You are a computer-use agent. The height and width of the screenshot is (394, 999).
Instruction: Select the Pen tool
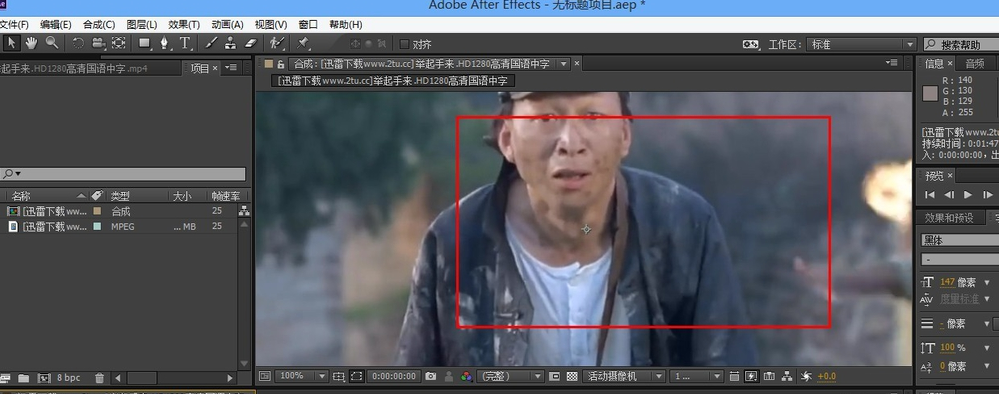(x=164, y=43)
